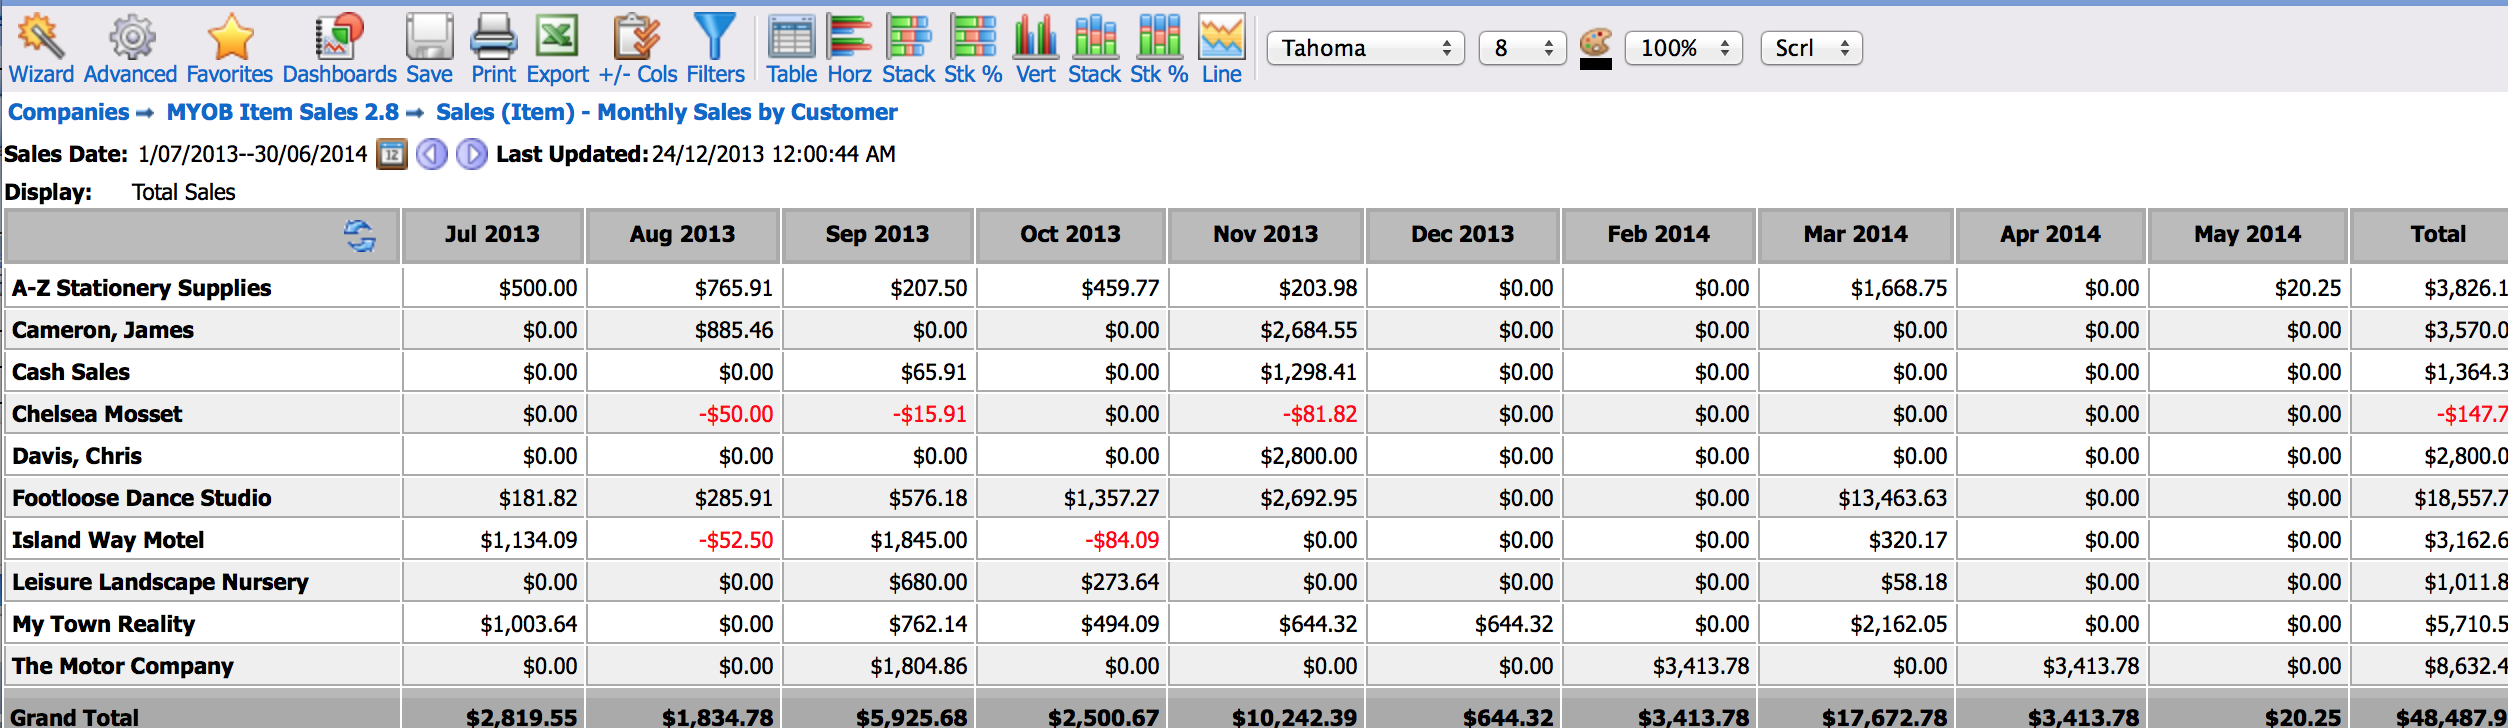Viewport: 2508px width, 728px height.
Task: Open Sales (Item) - Monthly Sales by Customer link
Action: (x=666, y=112)
